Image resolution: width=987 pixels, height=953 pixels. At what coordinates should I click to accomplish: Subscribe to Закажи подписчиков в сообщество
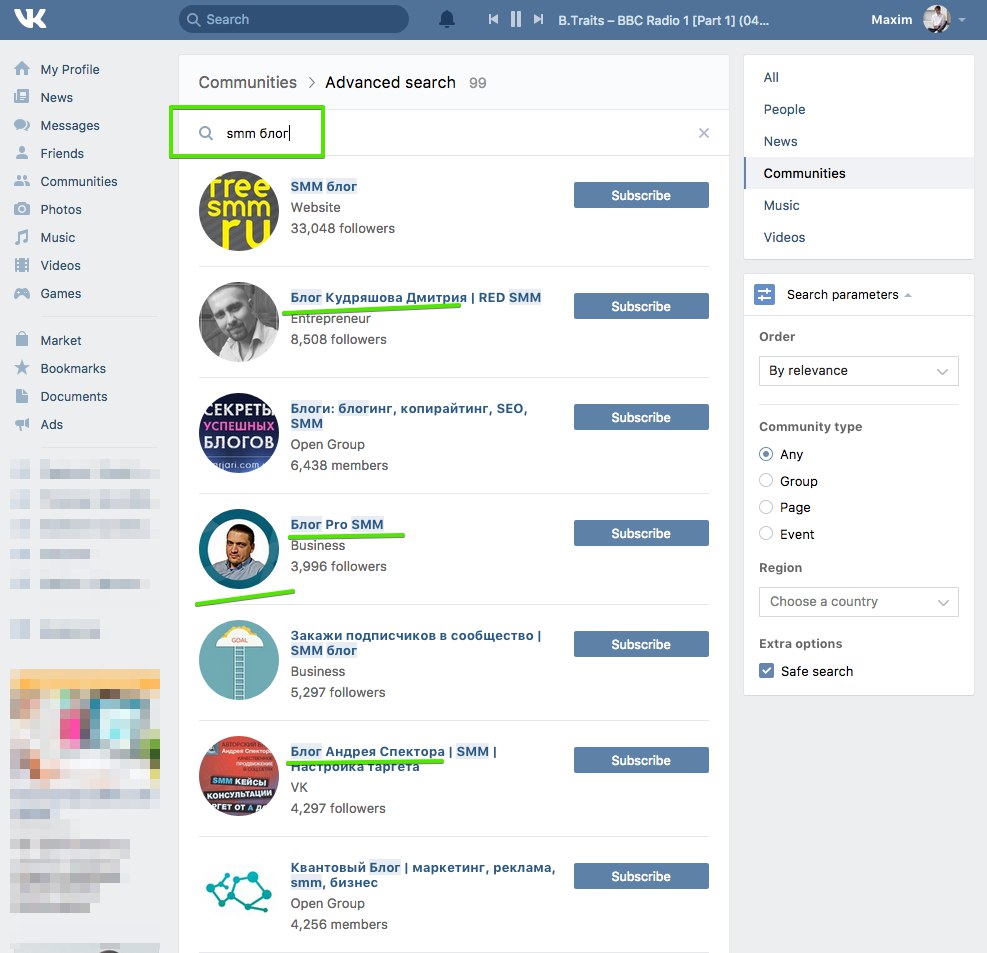pos(641,644)
